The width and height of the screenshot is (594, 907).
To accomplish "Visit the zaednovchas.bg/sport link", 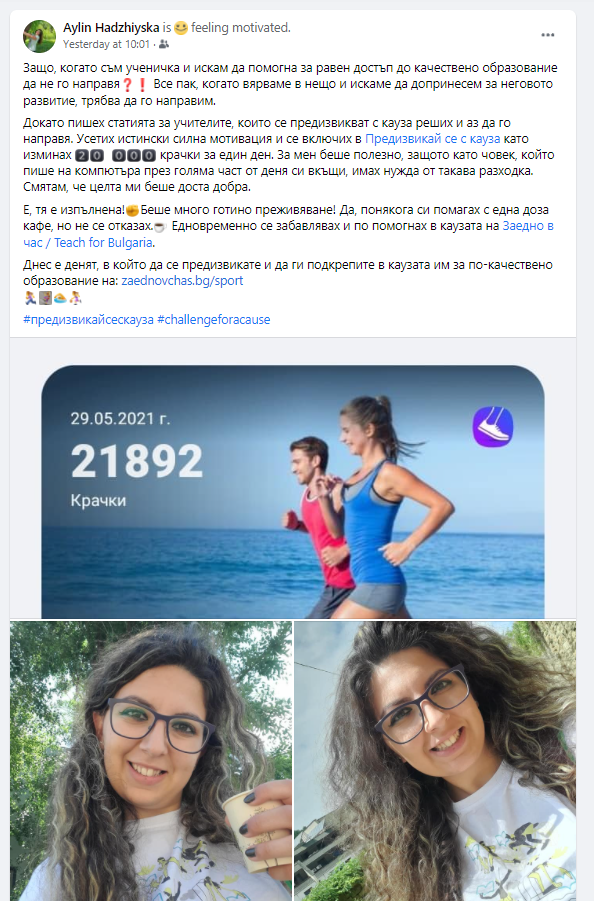I will pyautogui.click(x=182, y=281).
